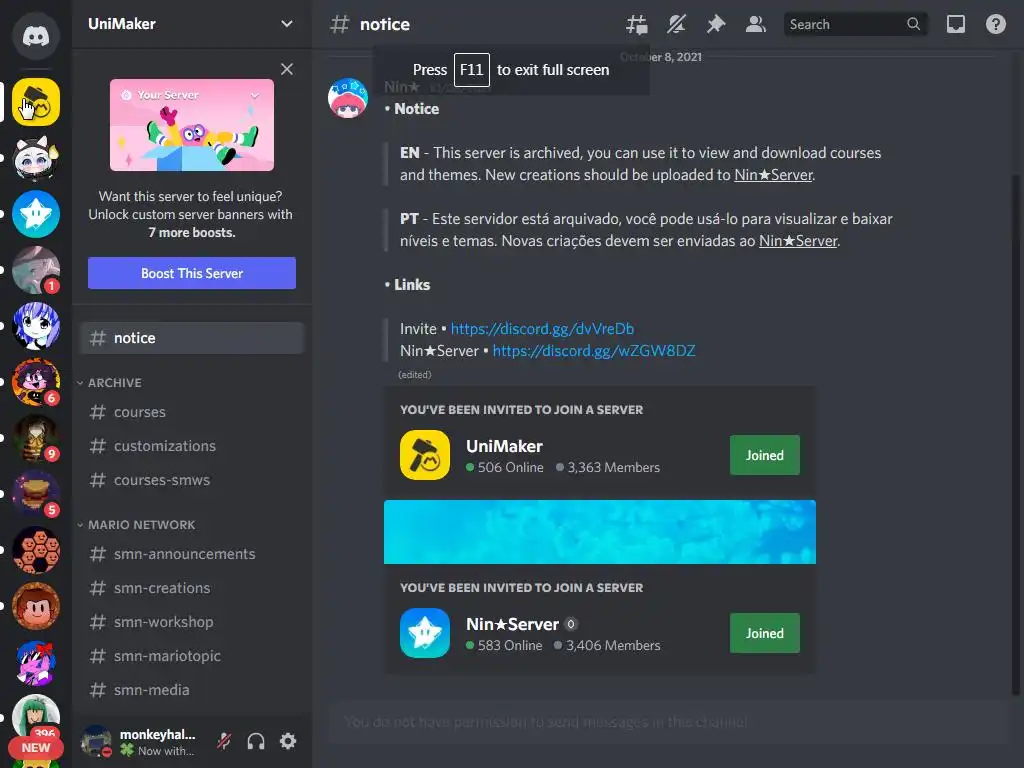The width and height of the screenshot is (1024, 768).
Task: Open the Threads icon in header
Action: tap(637, 24)
